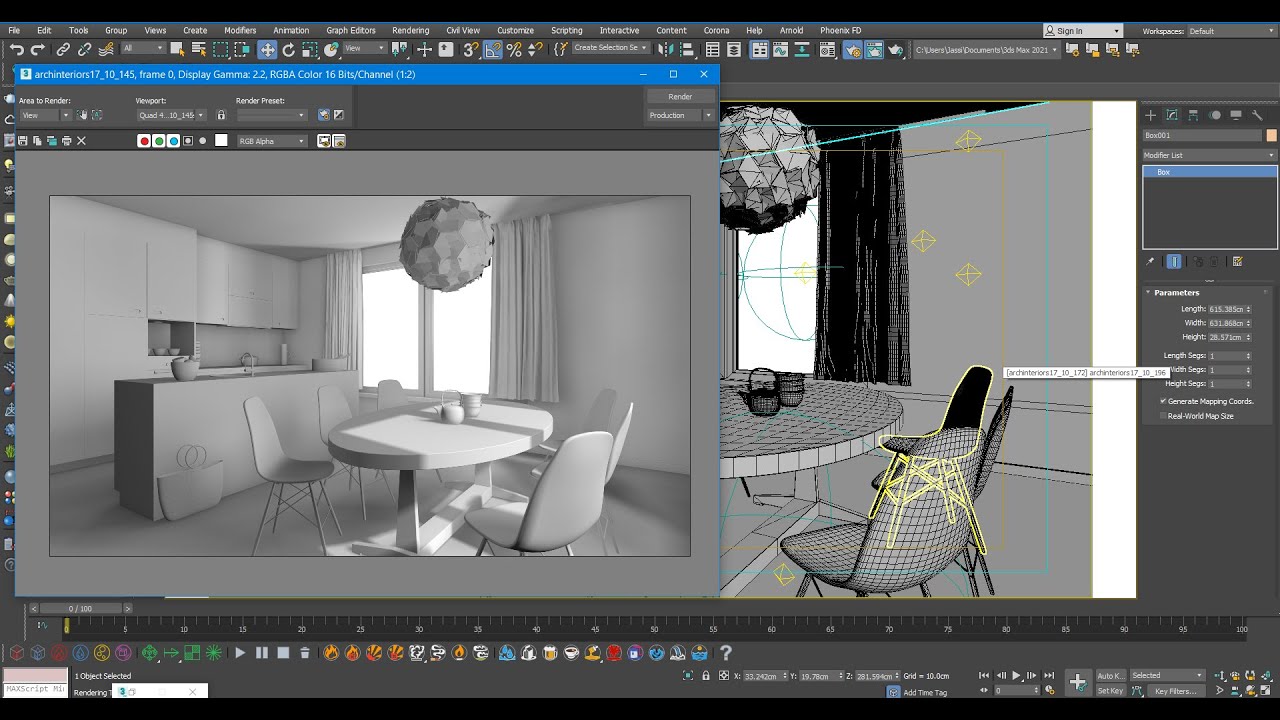Open the Display panel icon
The width and height of the screenshot is (1280, 720).
click(1236, 116)
